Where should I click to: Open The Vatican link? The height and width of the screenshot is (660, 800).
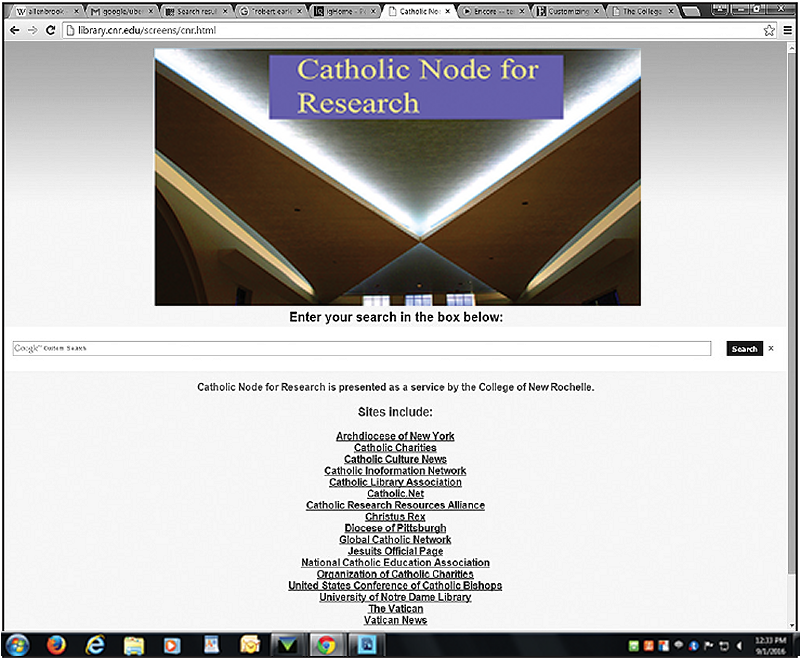395,608
